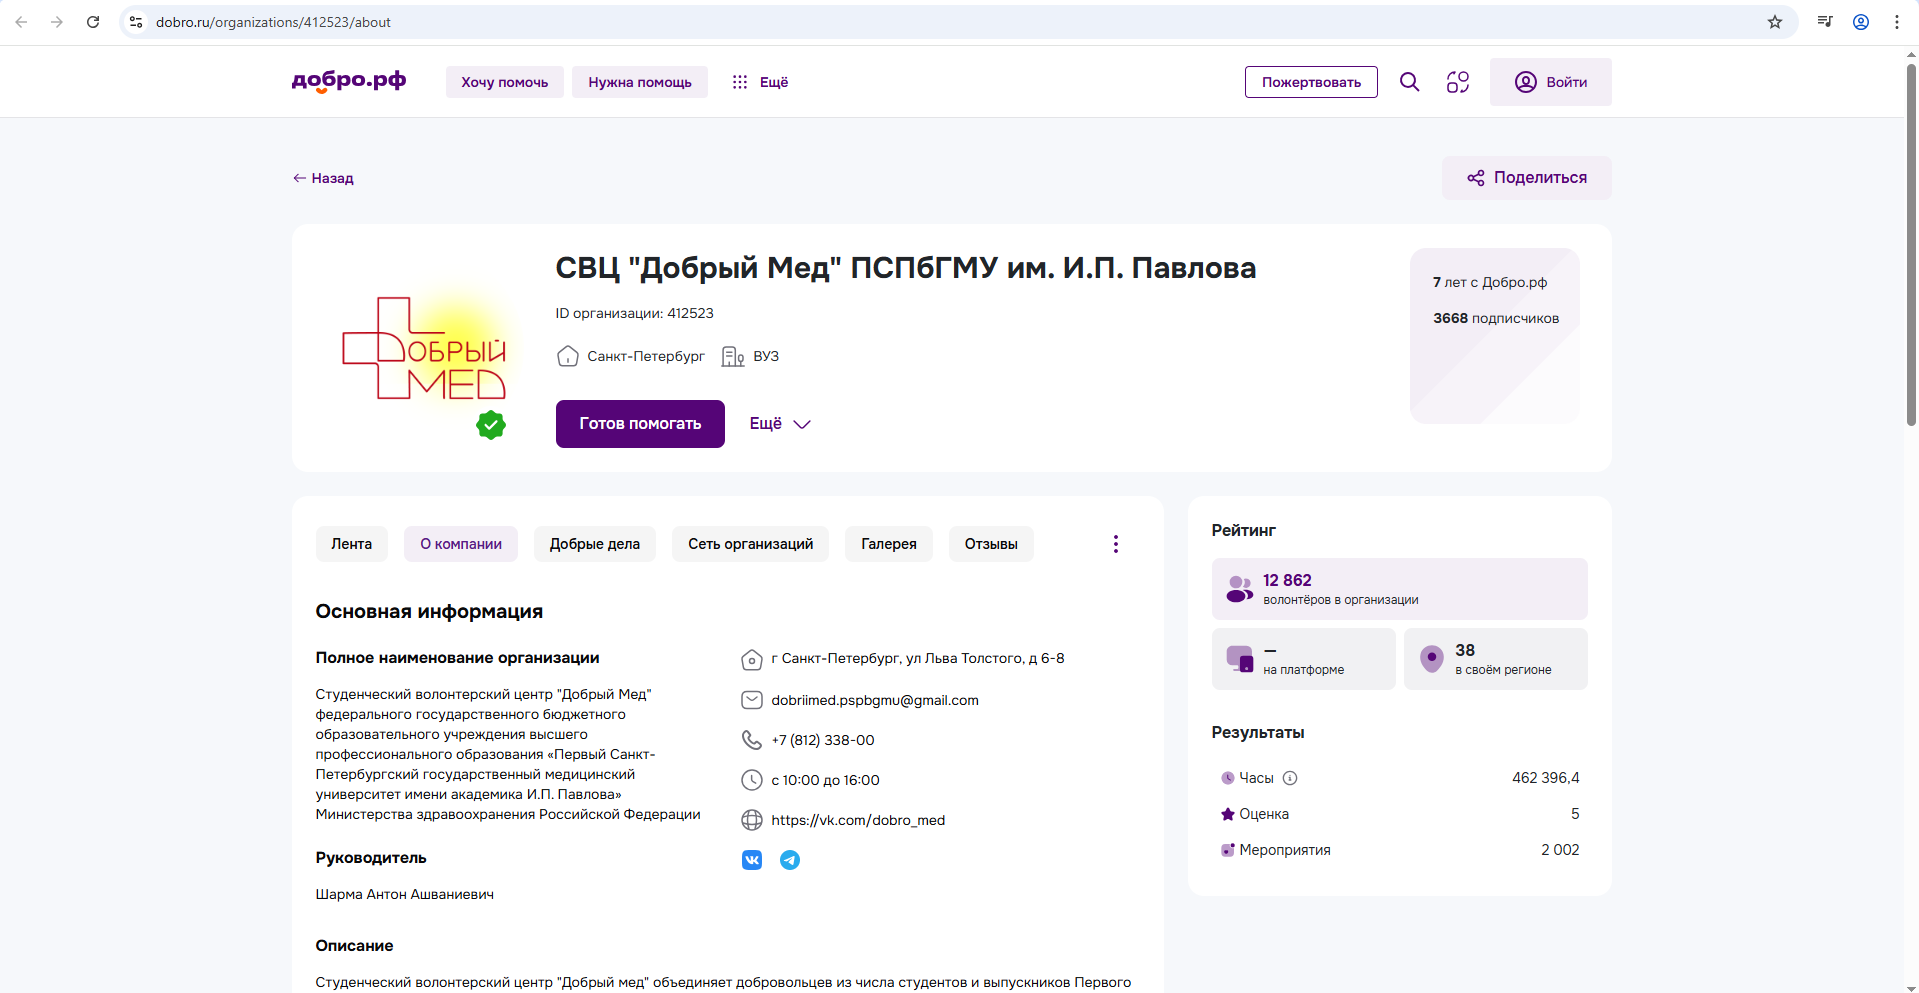Open the Ещё menu in the top navigation
1919x993 pixels.
click(760, 82)
